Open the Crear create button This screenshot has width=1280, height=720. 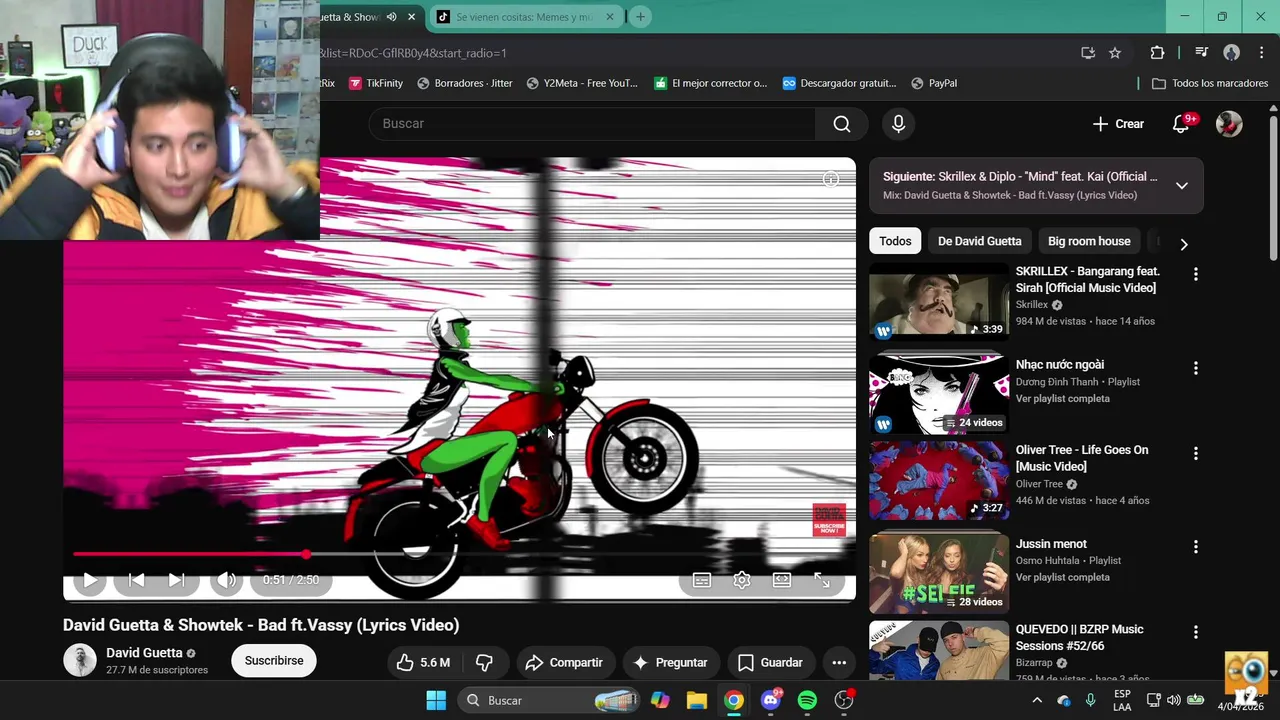1118,124
